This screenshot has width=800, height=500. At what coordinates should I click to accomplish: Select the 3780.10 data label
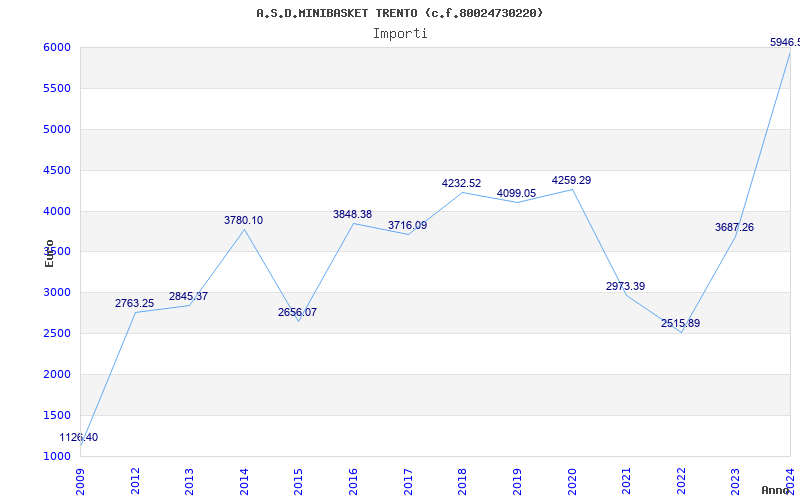tap(243, 220)
